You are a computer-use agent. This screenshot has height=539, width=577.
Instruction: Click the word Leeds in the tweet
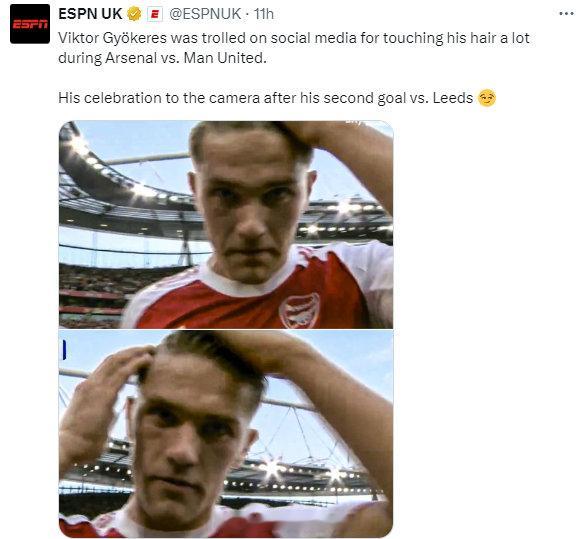(x=453, y=98)
